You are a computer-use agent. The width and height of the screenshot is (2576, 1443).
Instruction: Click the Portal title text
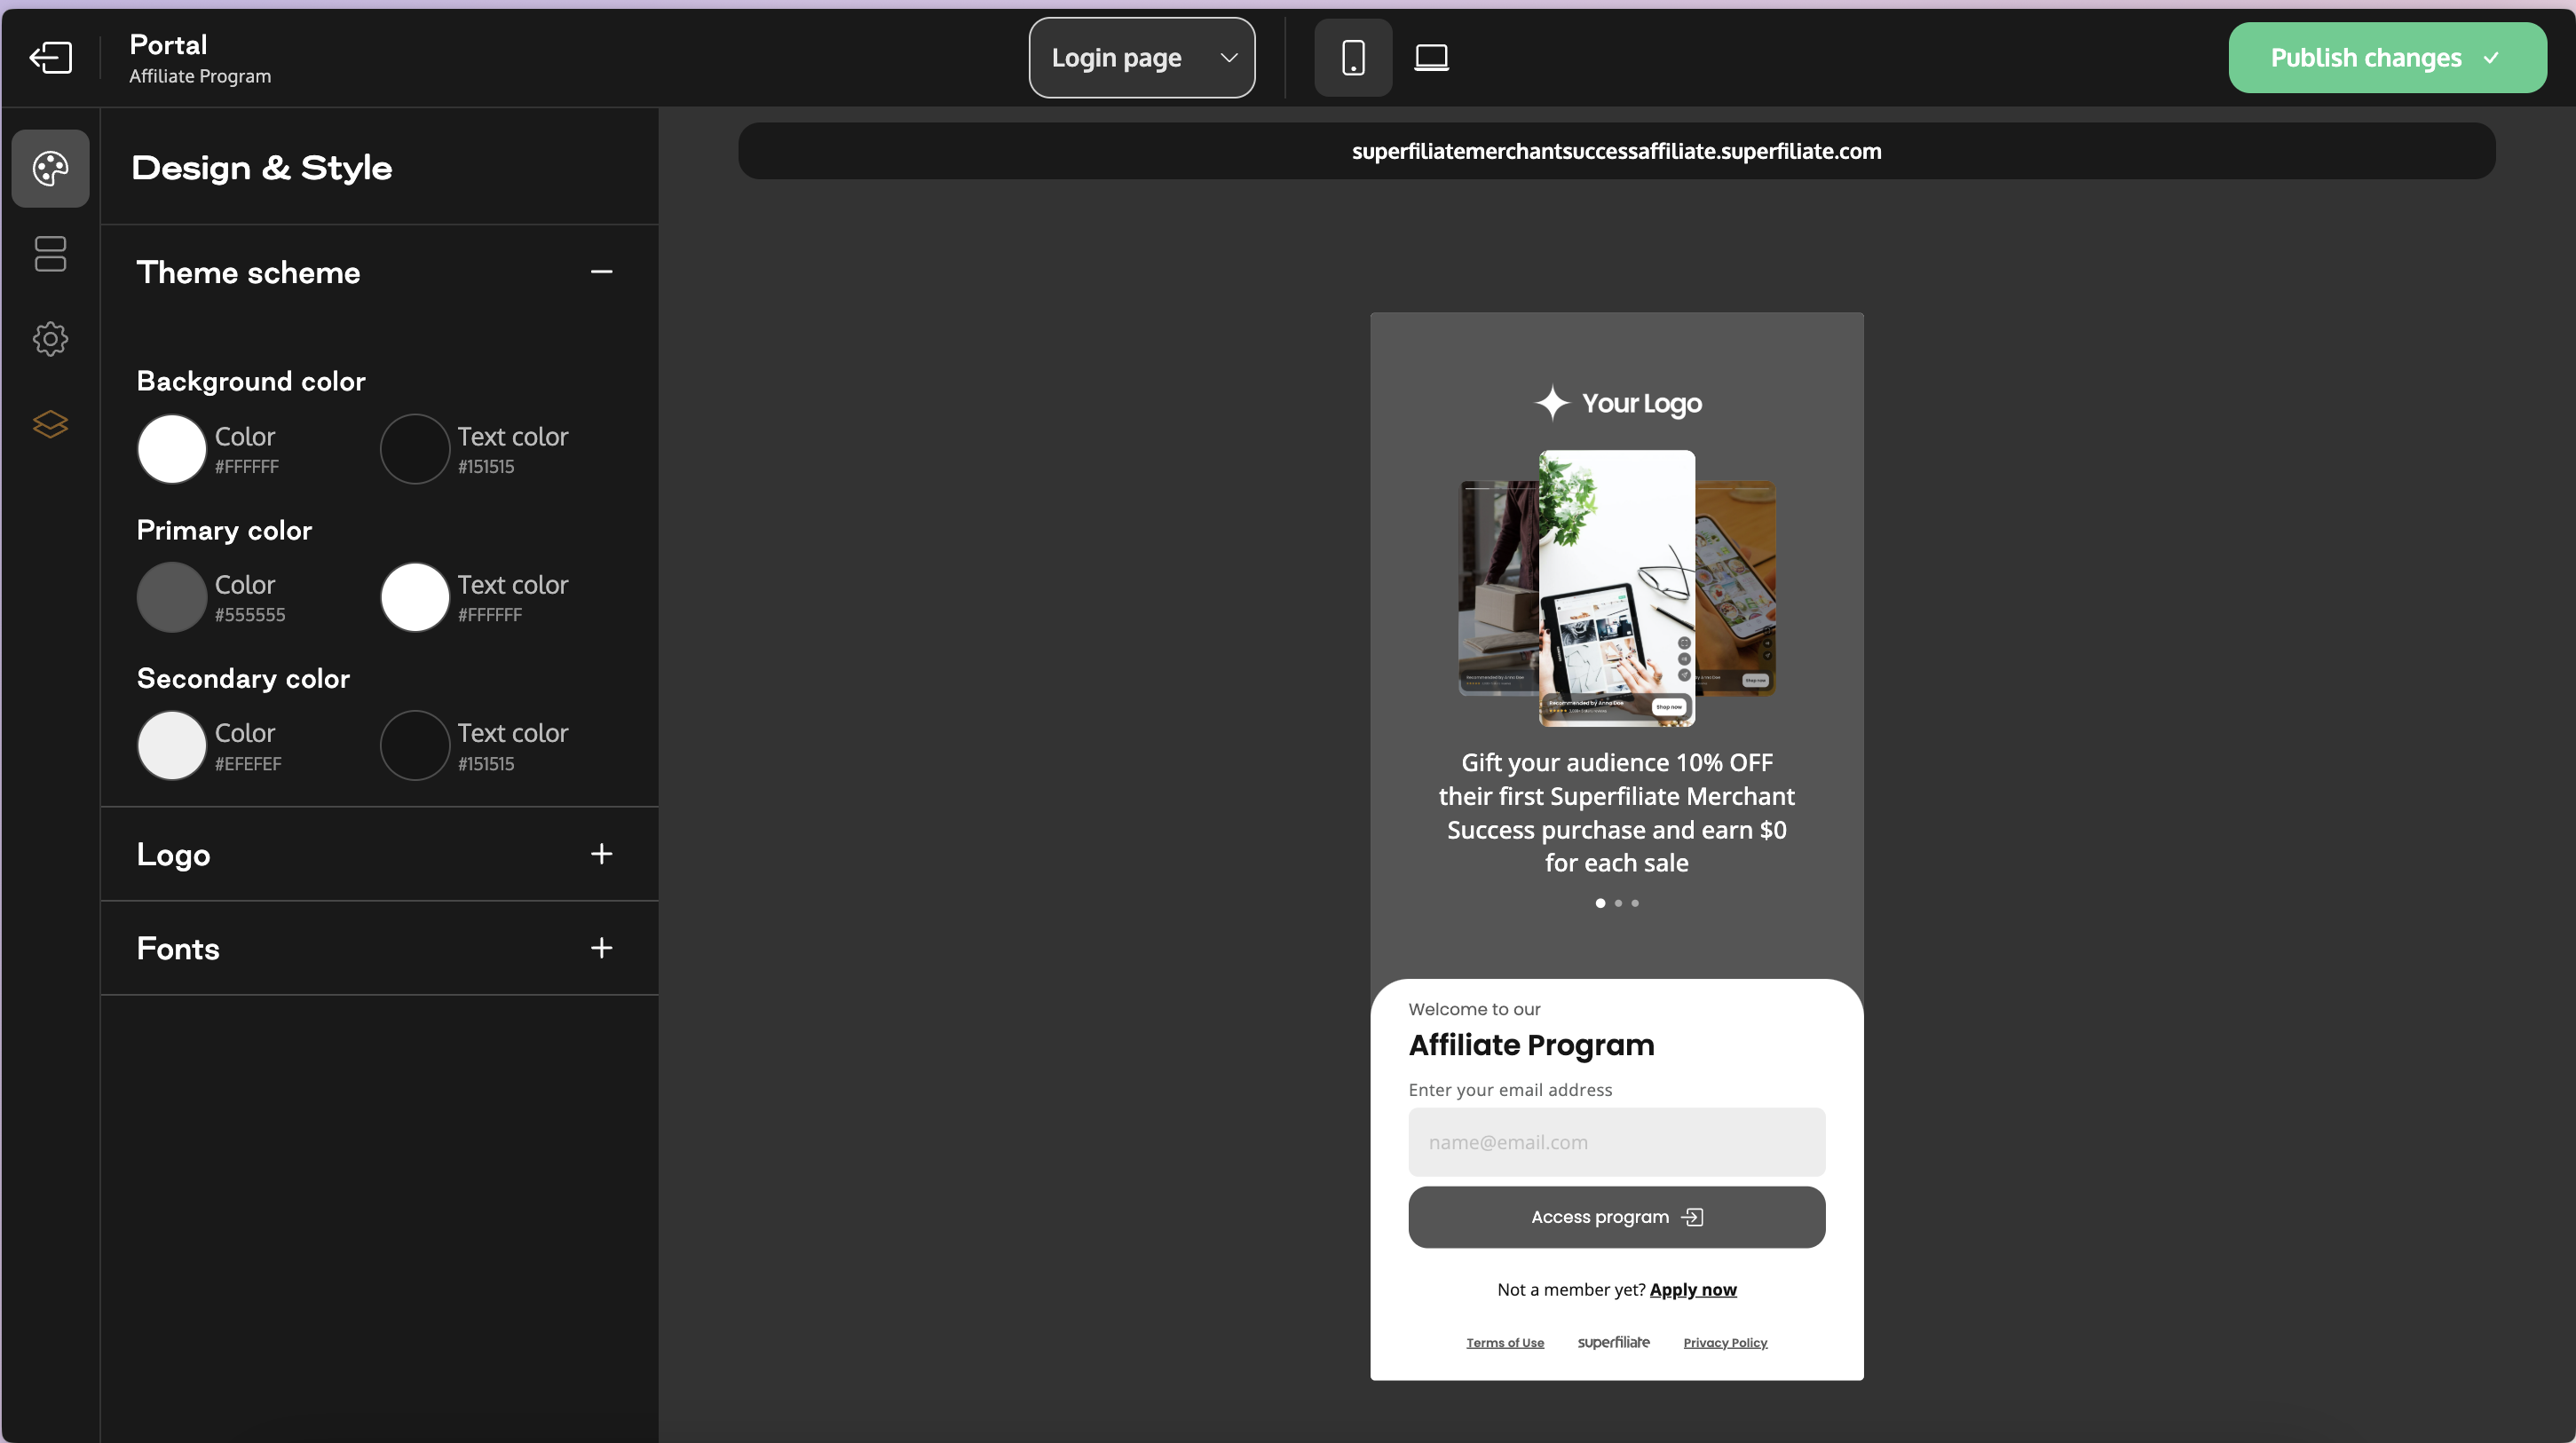(168, 45)
